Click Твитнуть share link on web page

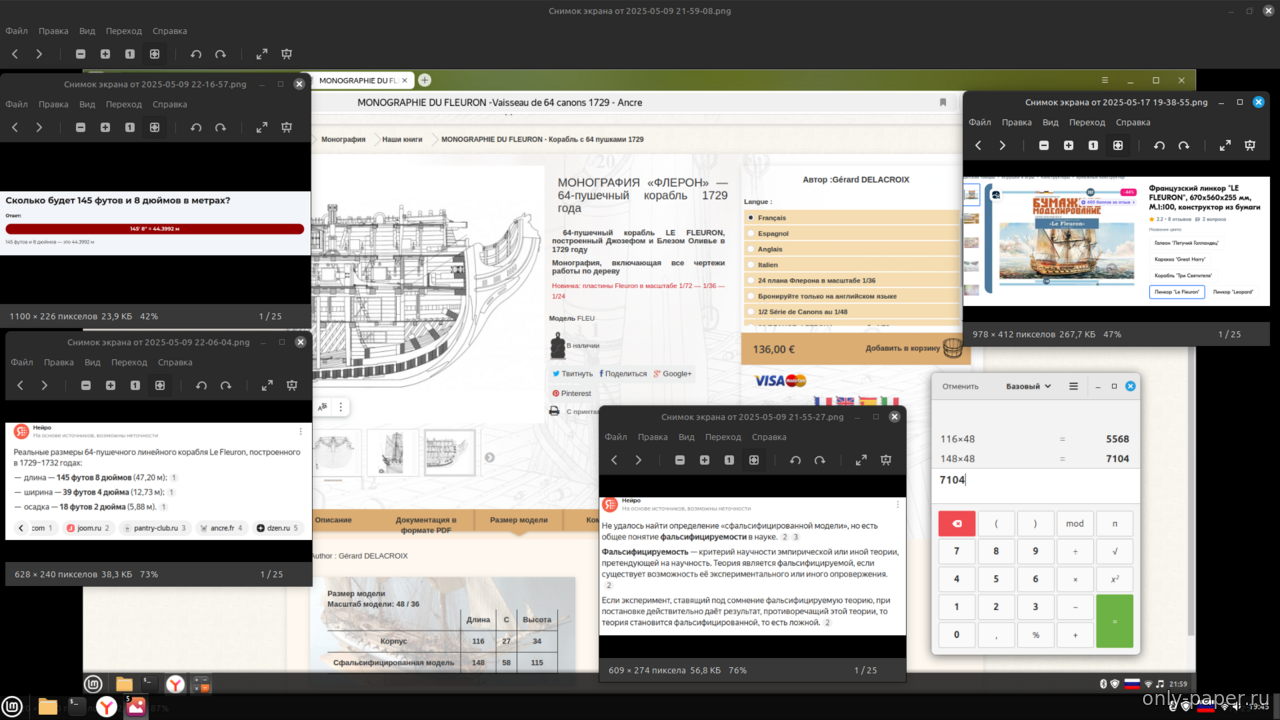click(572, 373)
